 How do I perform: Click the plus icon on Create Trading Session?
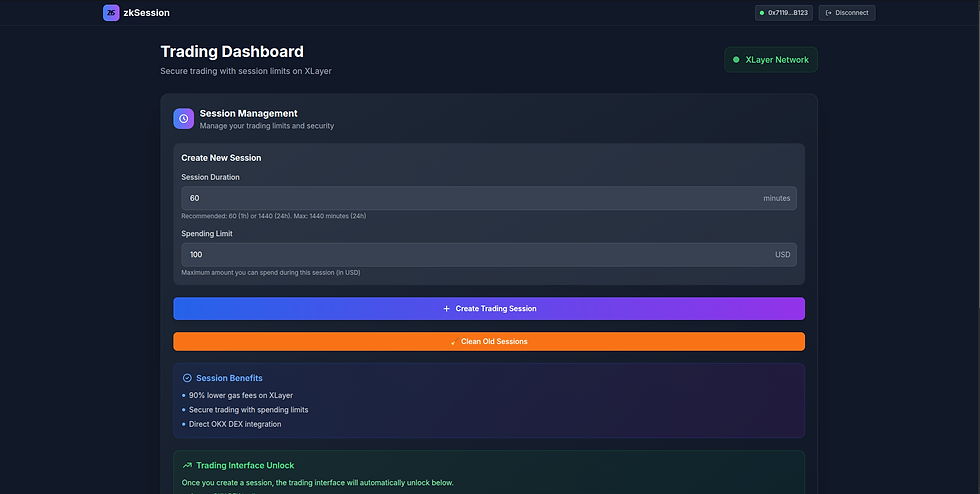tap(447, 309)
